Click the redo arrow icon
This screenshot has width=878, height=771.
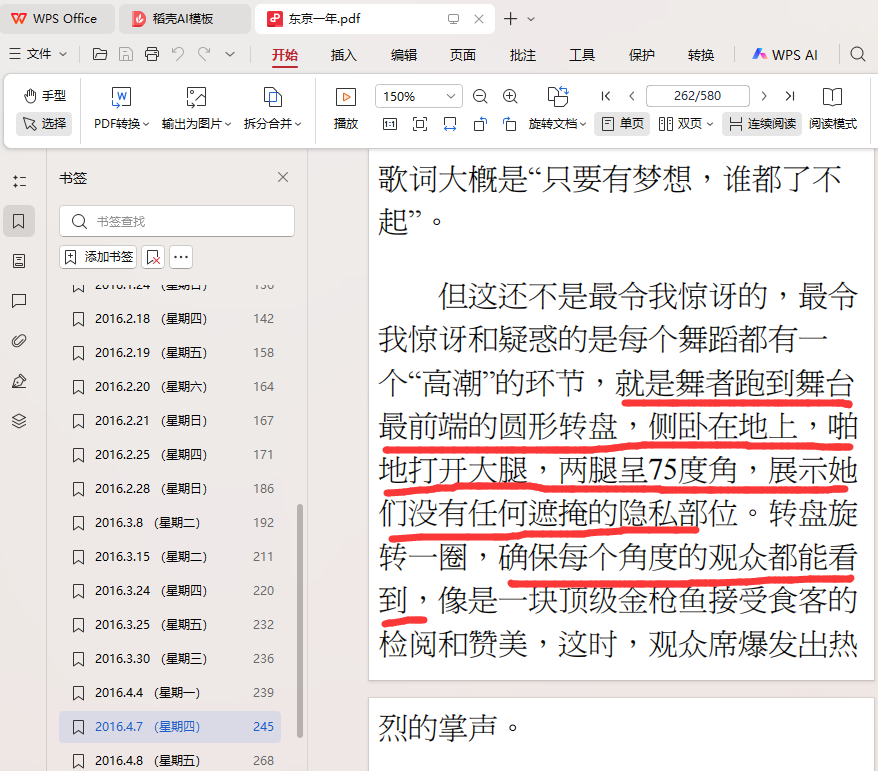tap(204, 54)
